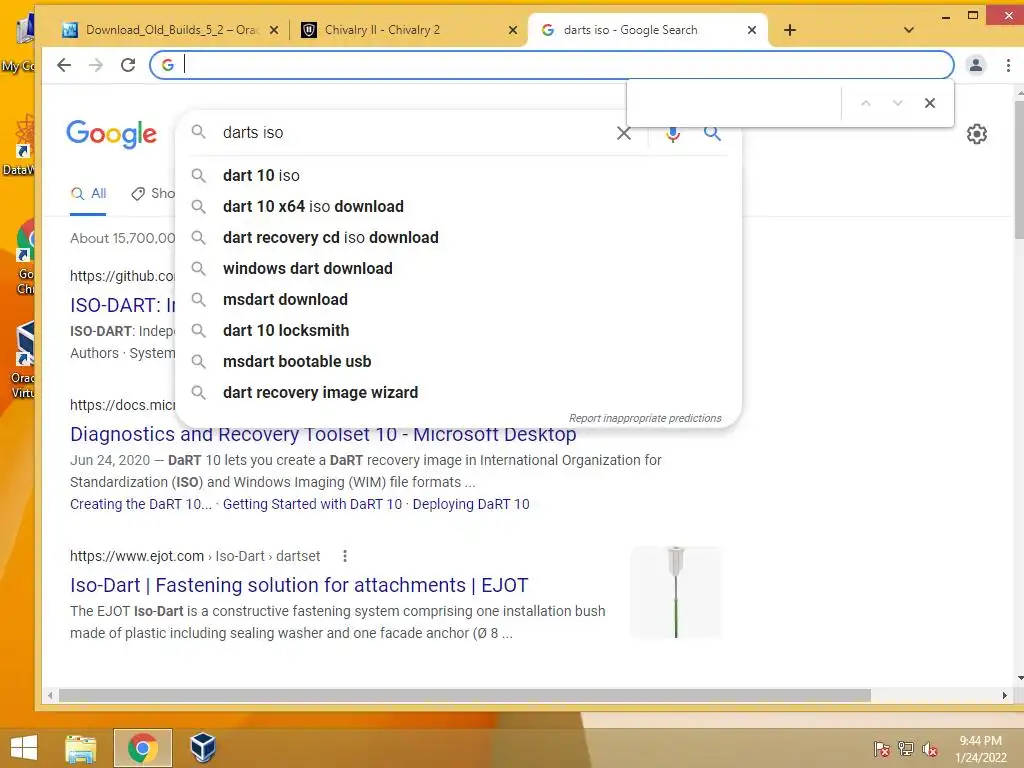Screen dimensions: 1024x768
Task: Close the find-in-page bar
Action: click(929, 103)
